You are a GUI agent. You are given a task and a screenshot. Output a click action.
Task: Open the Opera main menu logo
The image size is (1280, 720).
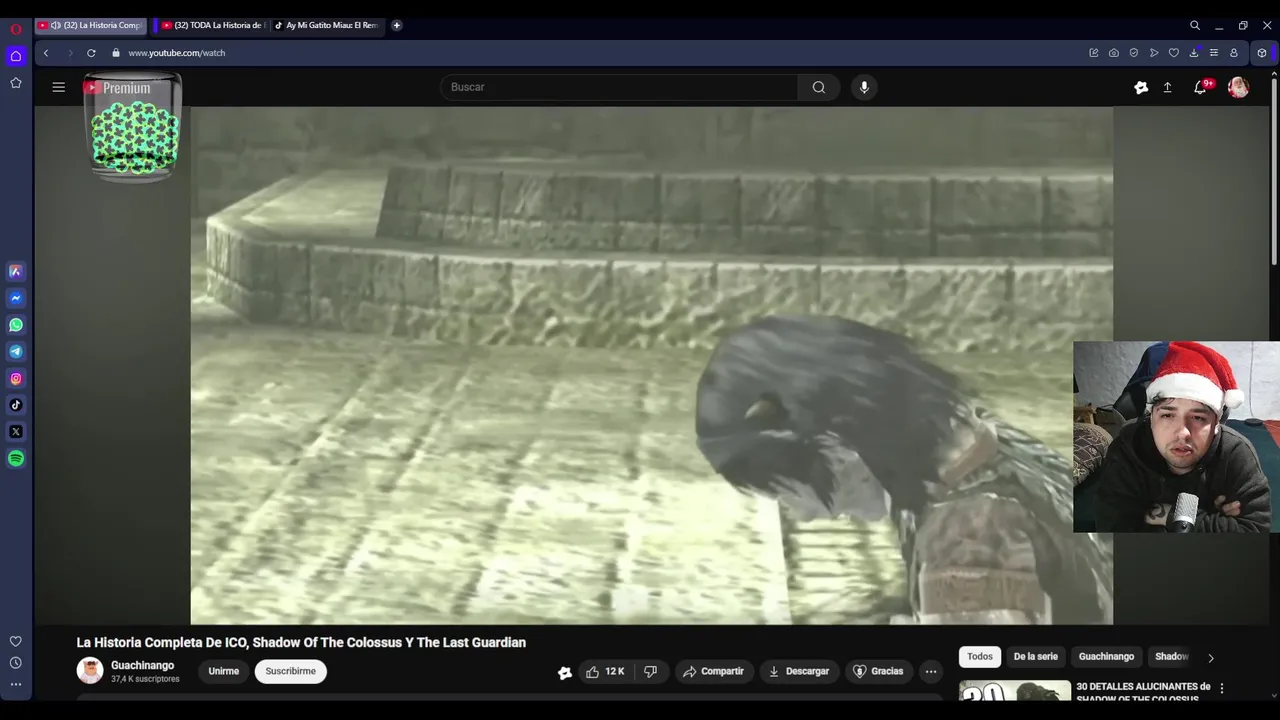tap(16, 29)
